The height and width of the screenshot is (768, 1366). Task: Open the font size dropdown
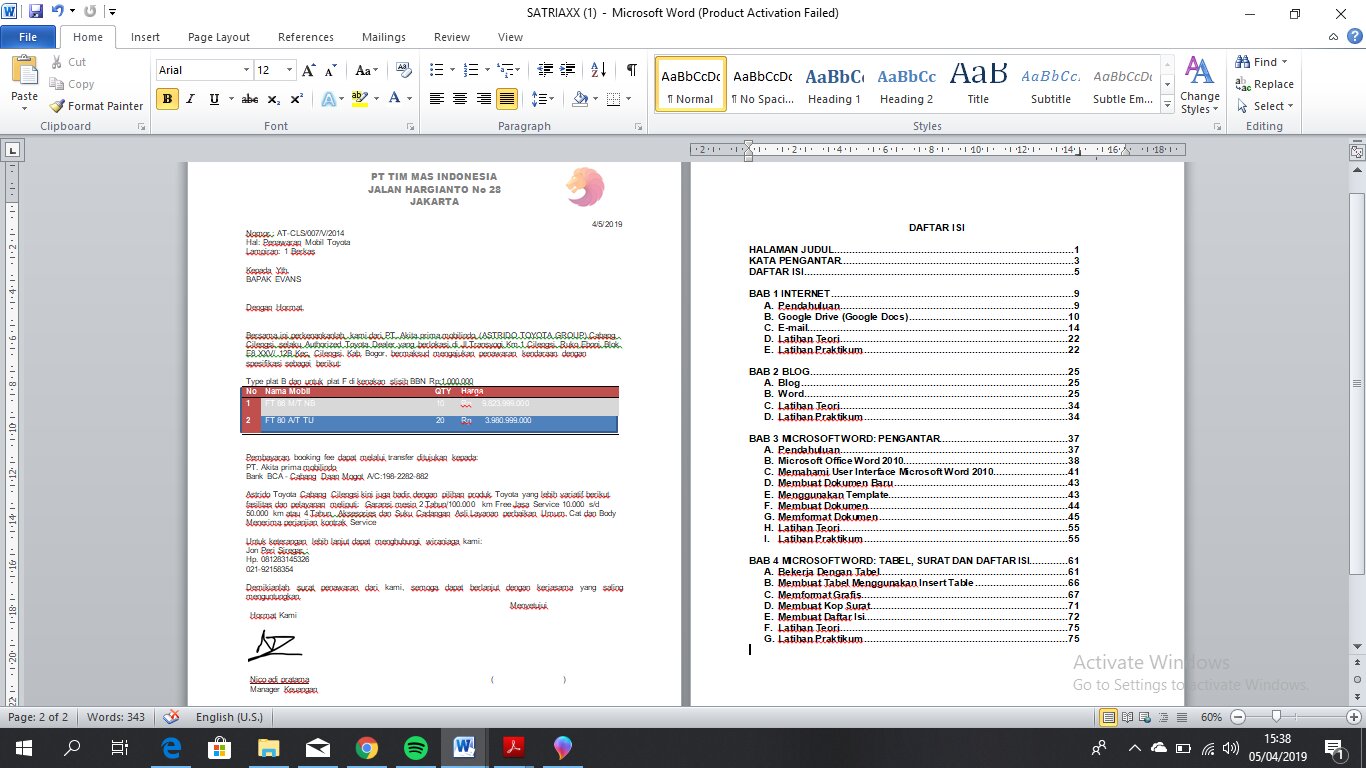(x=290, y=70)
